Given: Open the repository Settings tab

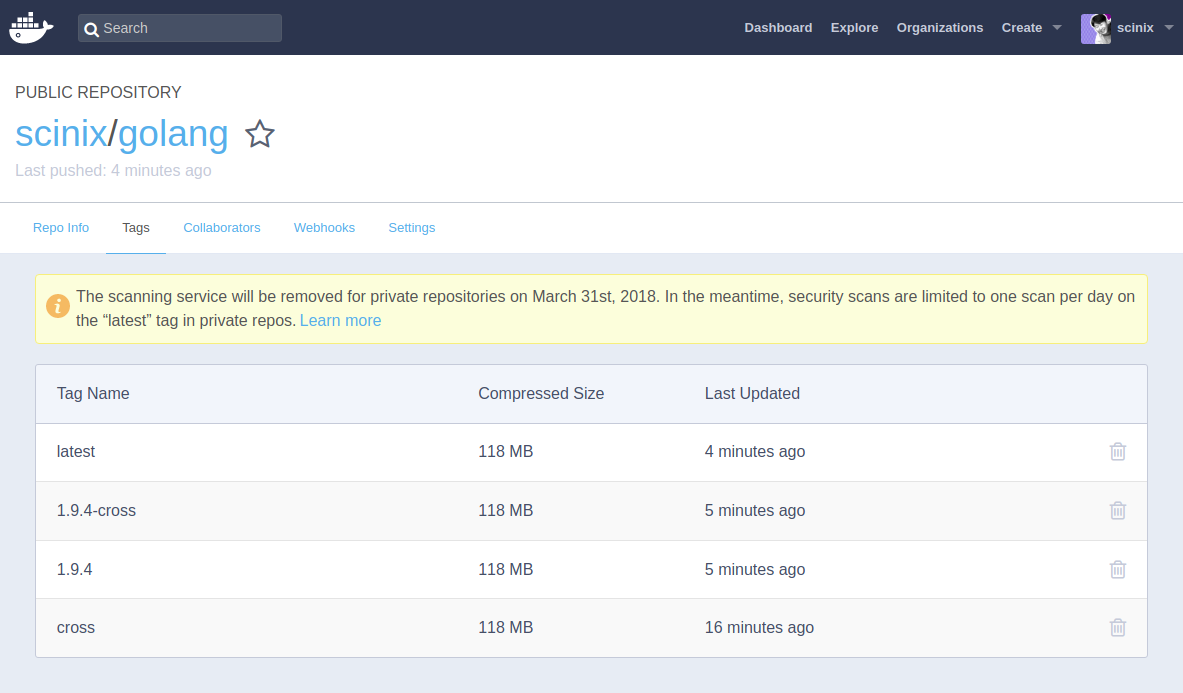Looking at the screenshot, I should point(412,228).
